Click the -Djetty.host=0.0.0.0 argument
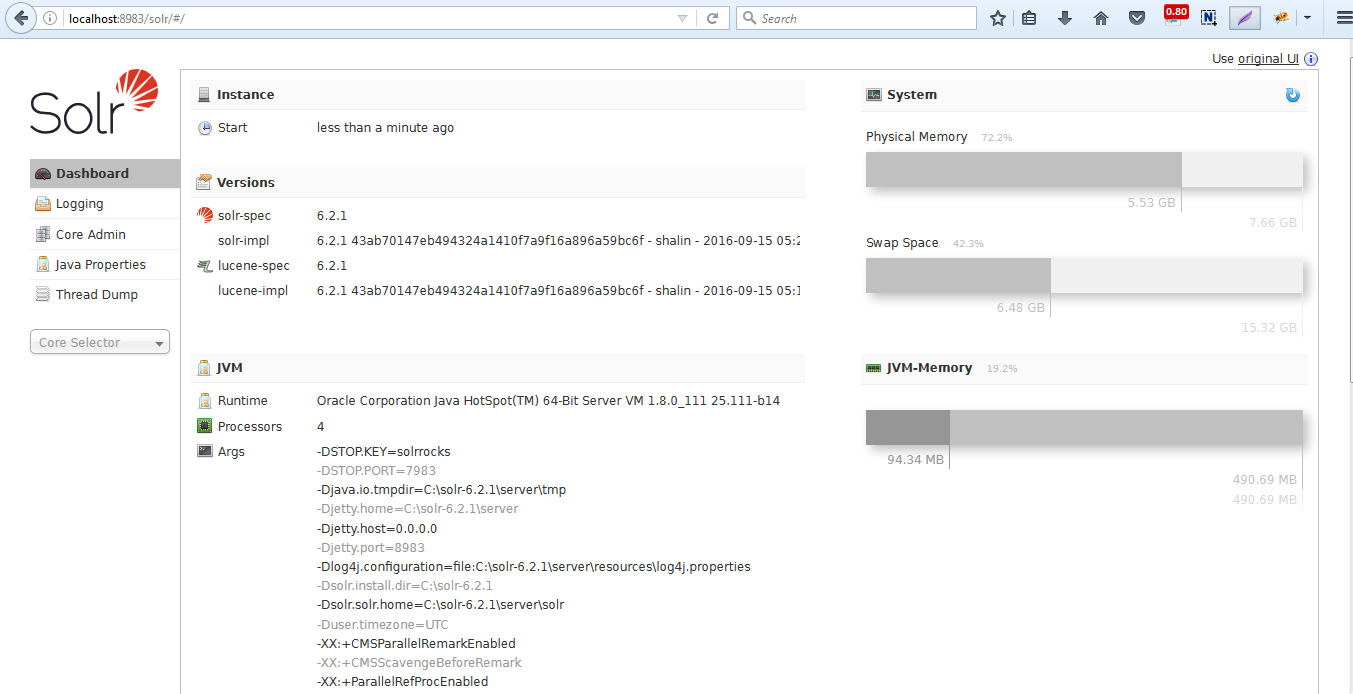Image resolution: width=1353 pixels, height=694 pixels. (377, 529)
